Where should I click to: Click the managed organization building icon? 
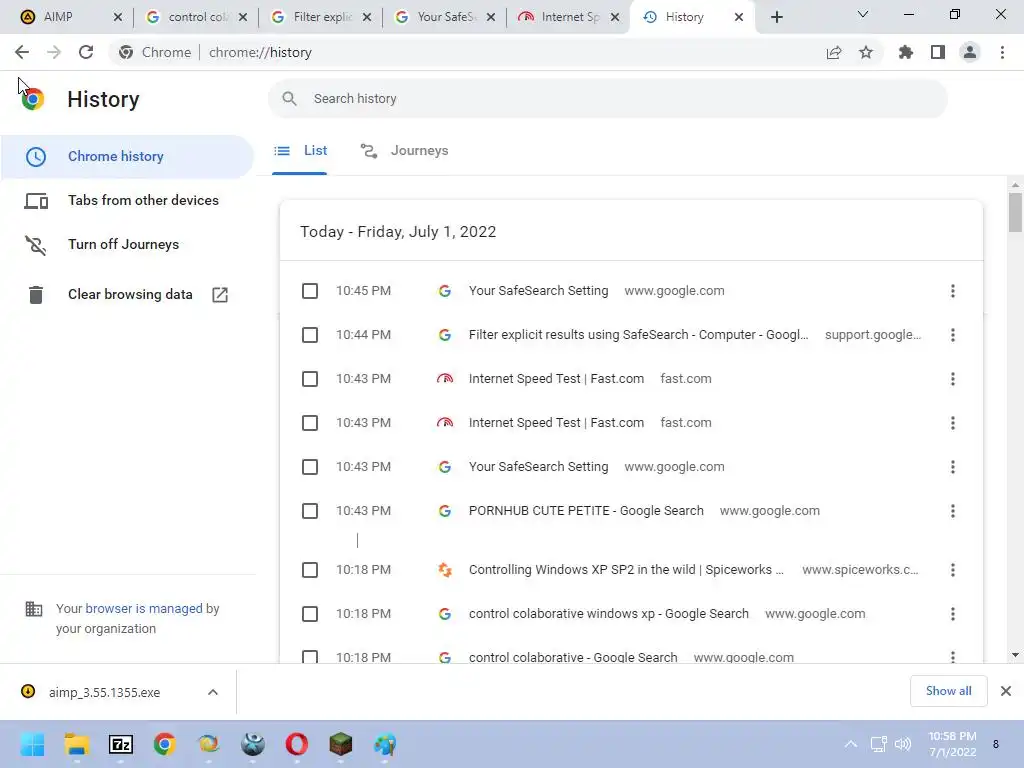34,609
